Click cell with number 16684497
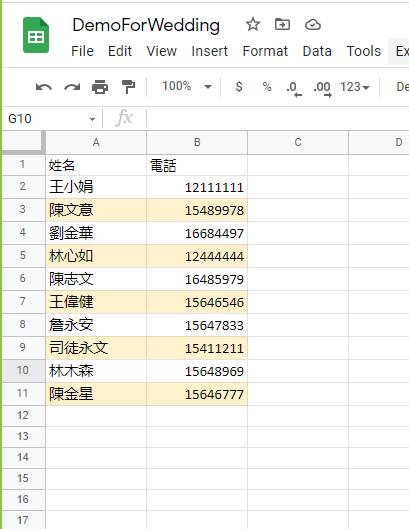The image size is (409, 529). point(197,233)
